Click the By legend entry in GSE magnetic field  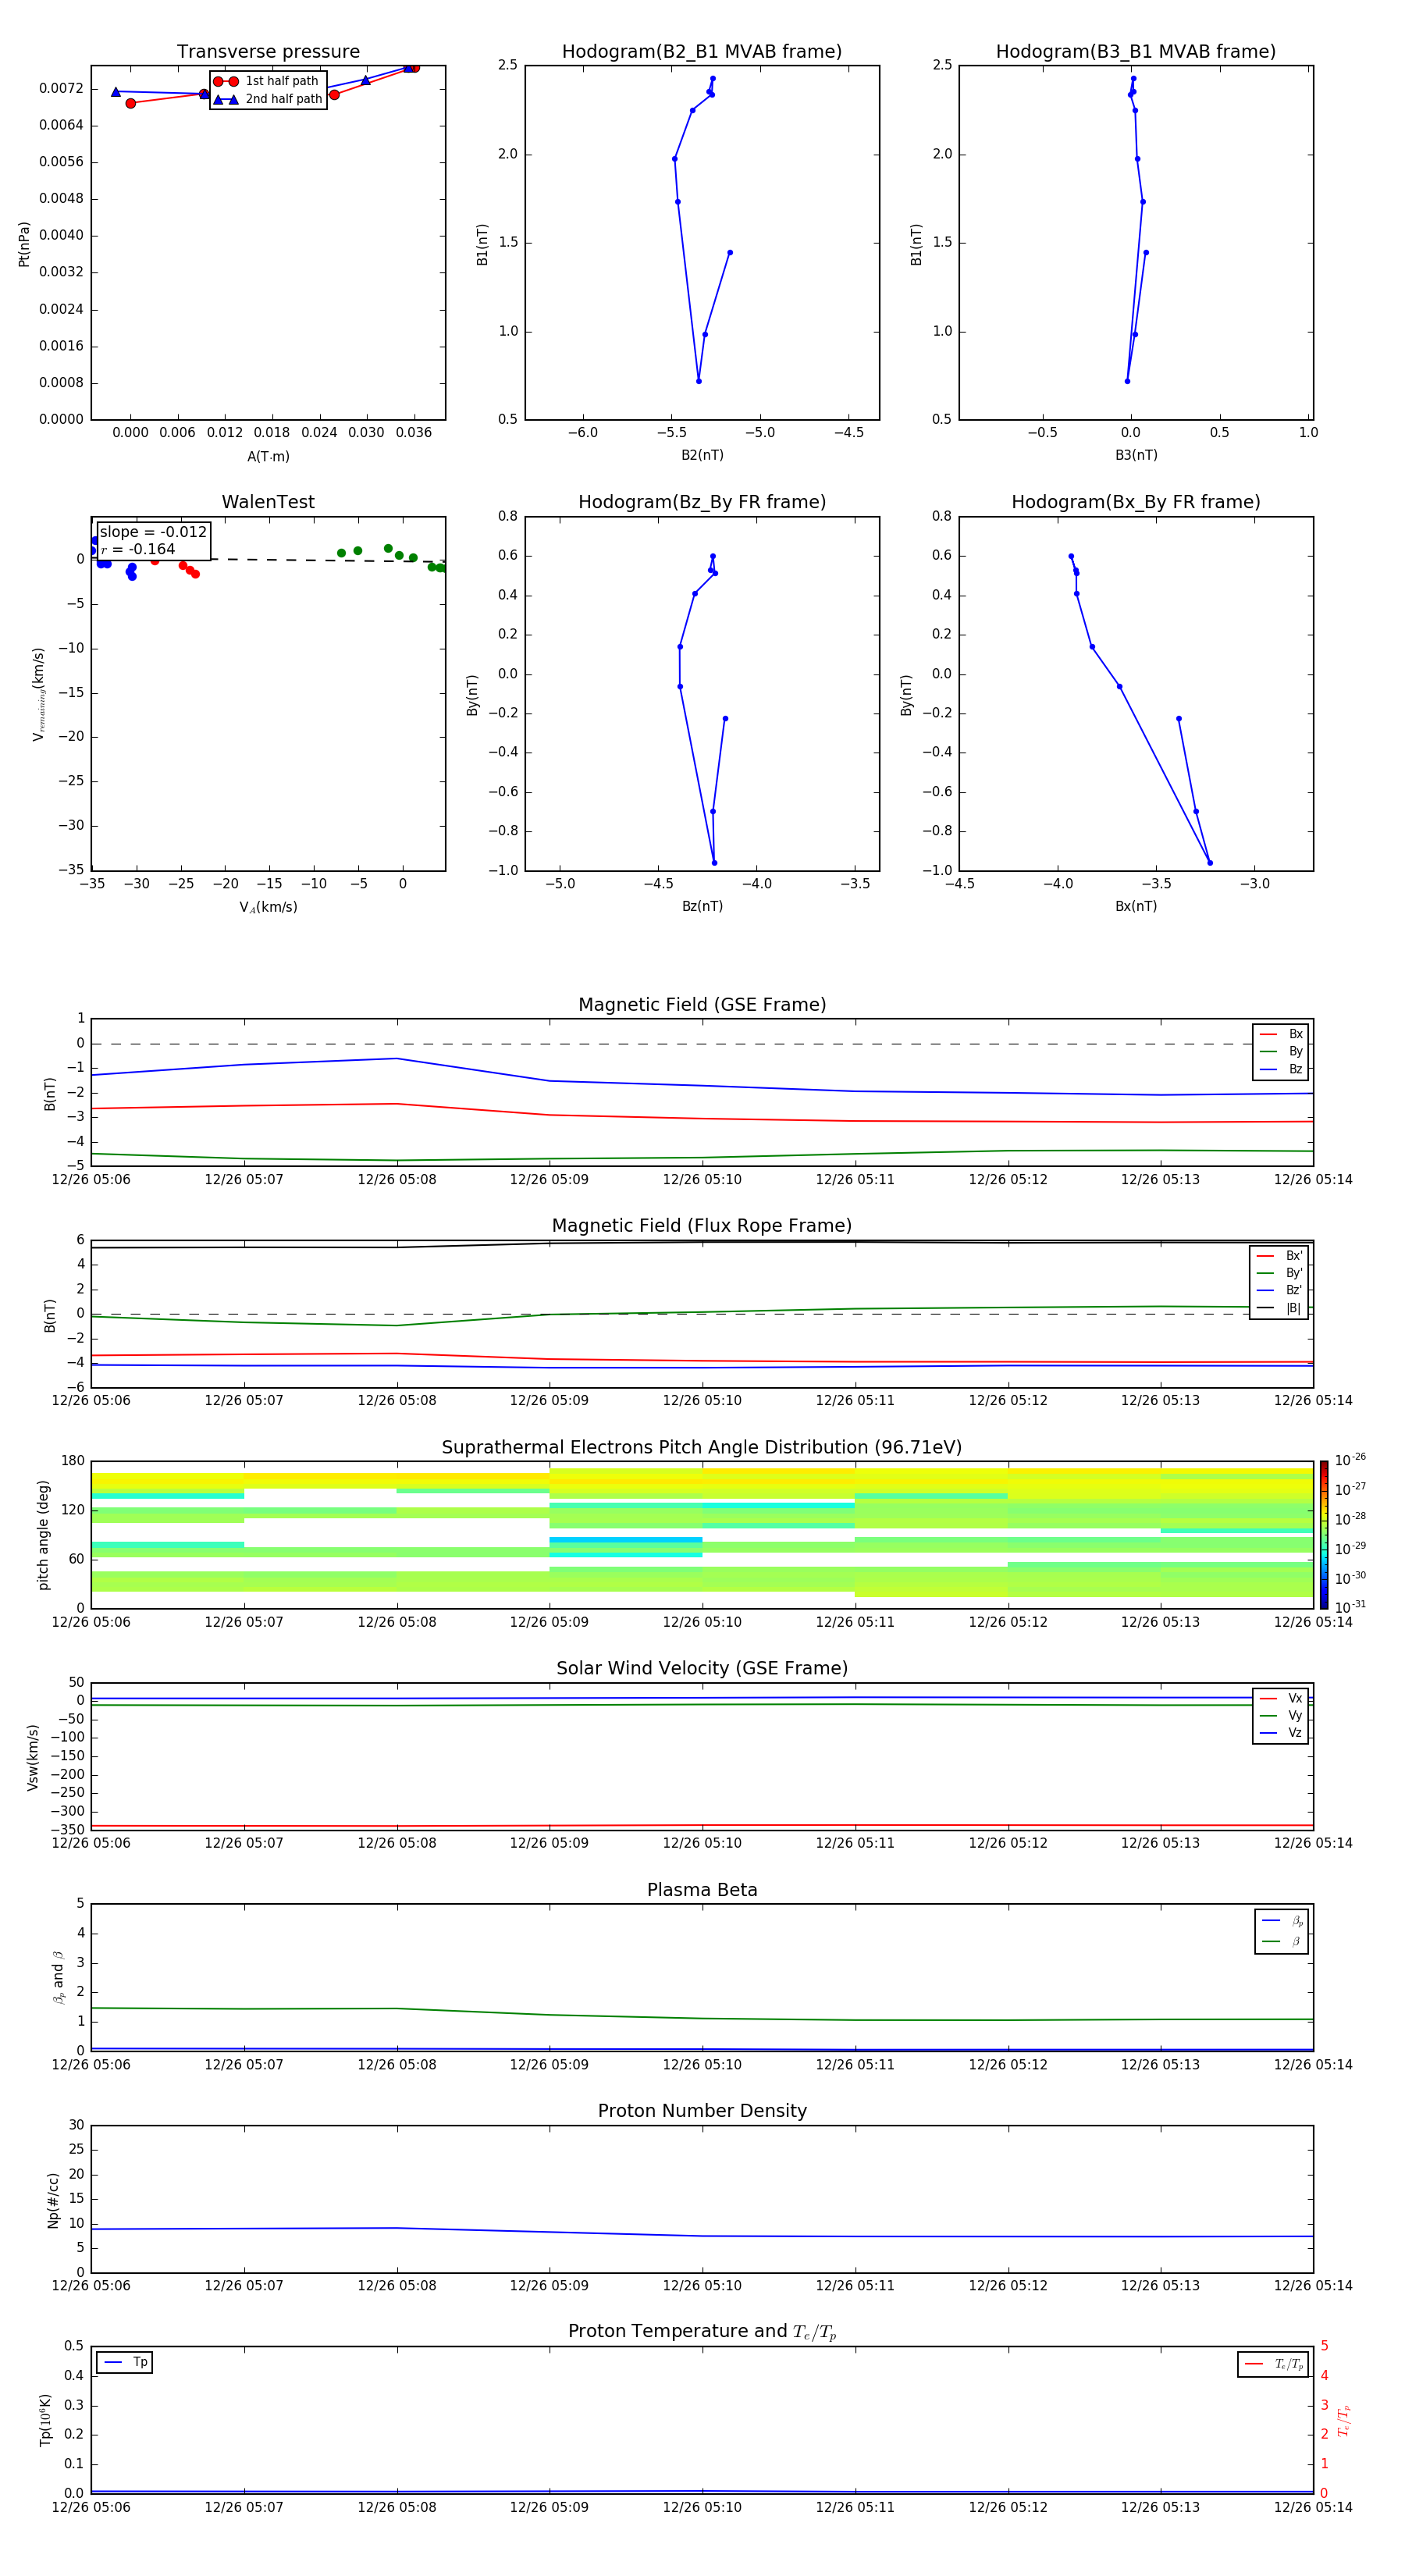click(1282, 1052)
